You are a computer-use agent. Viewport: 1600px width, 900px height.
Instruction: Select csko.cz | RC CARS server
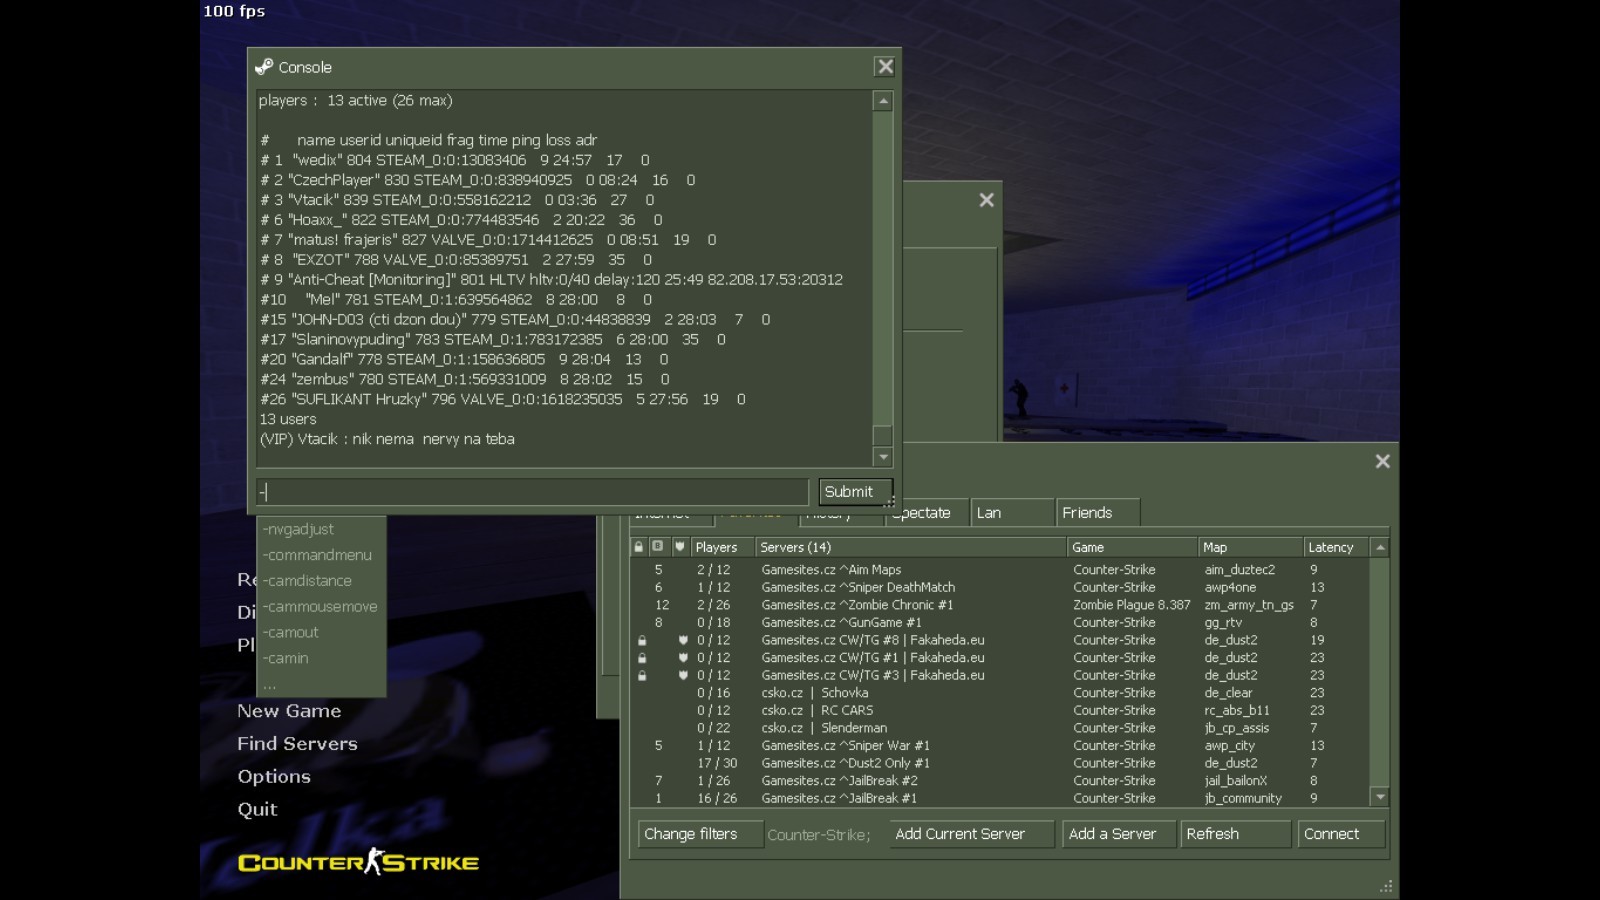point(1000,711)
